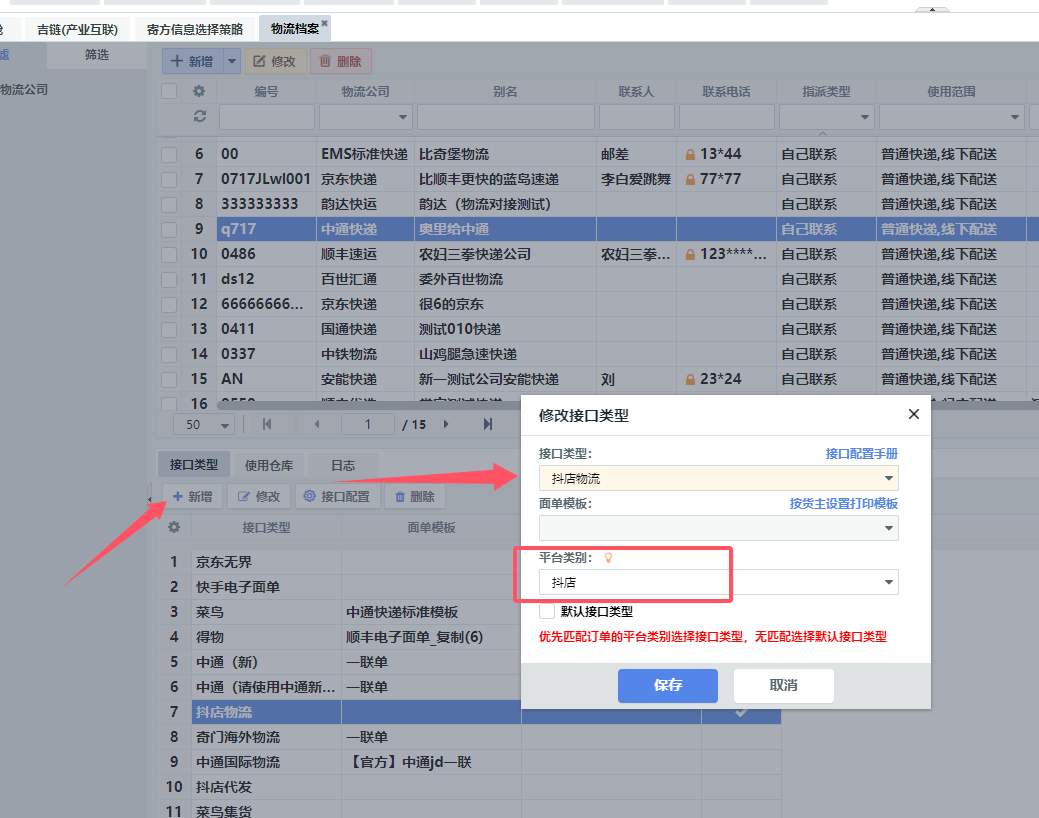This screenshot has height=818, width=1039.
Task: Switch to the 使用仓库 tab
Action: pos(269,465)
